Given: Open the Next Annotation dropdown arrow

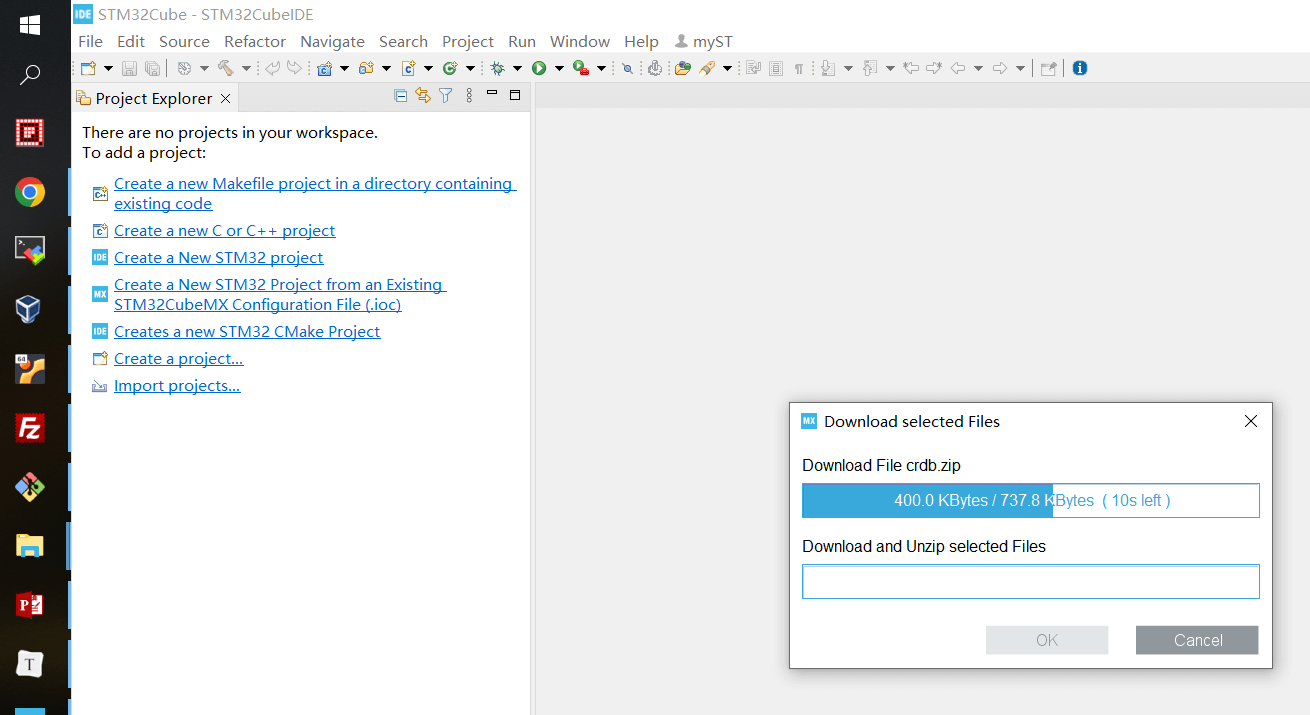Looking at the screenshot, I should coord(848,68).
